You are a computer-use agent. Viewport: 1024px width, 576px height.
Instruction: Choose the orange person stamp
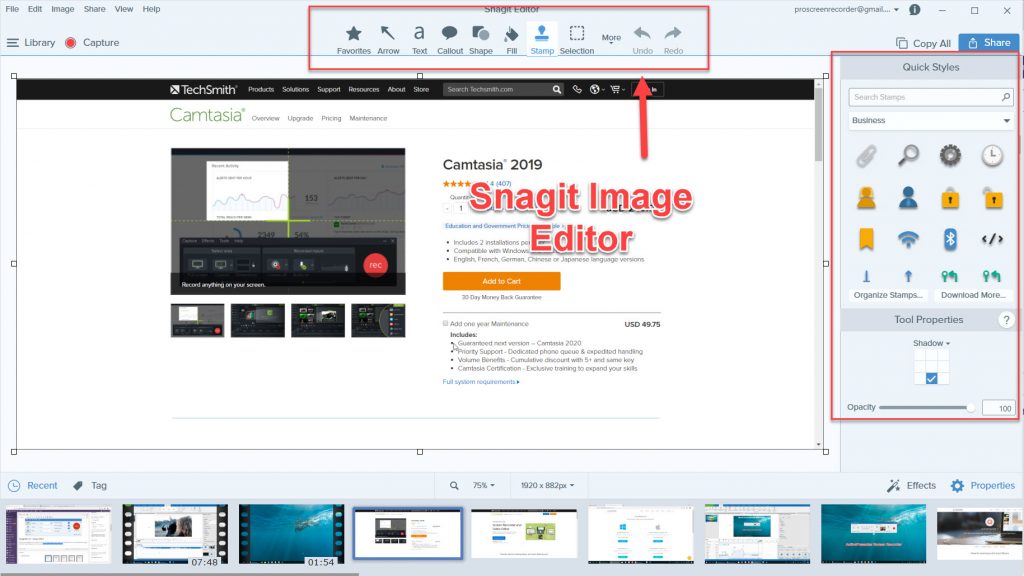click(867, 197)
